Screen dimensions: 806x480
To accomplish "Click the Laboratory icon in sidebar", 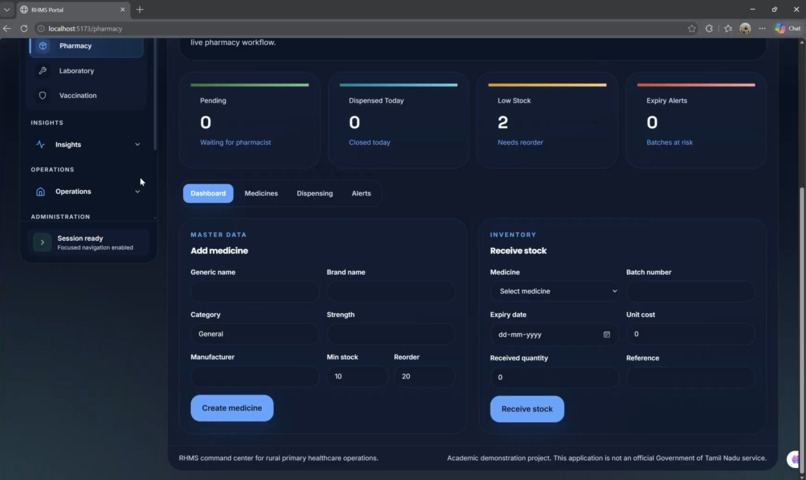I will tap(43, 70).
